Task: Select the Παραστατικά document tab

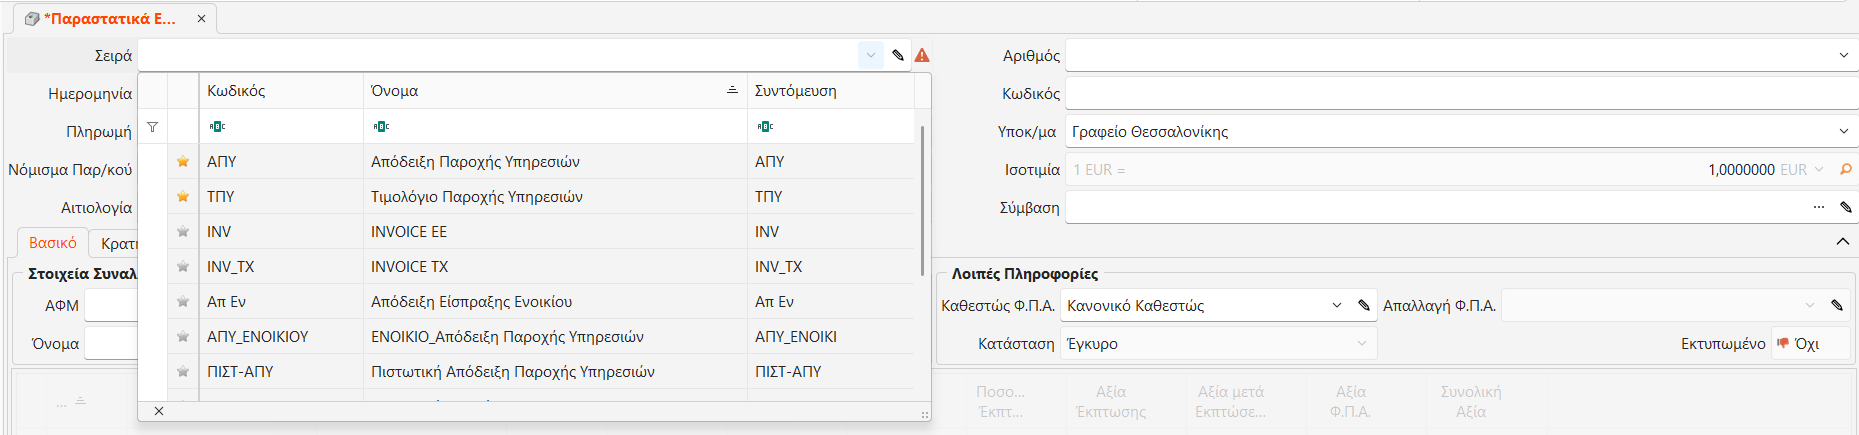Action: pyautogui.click(x=110, y=18)
